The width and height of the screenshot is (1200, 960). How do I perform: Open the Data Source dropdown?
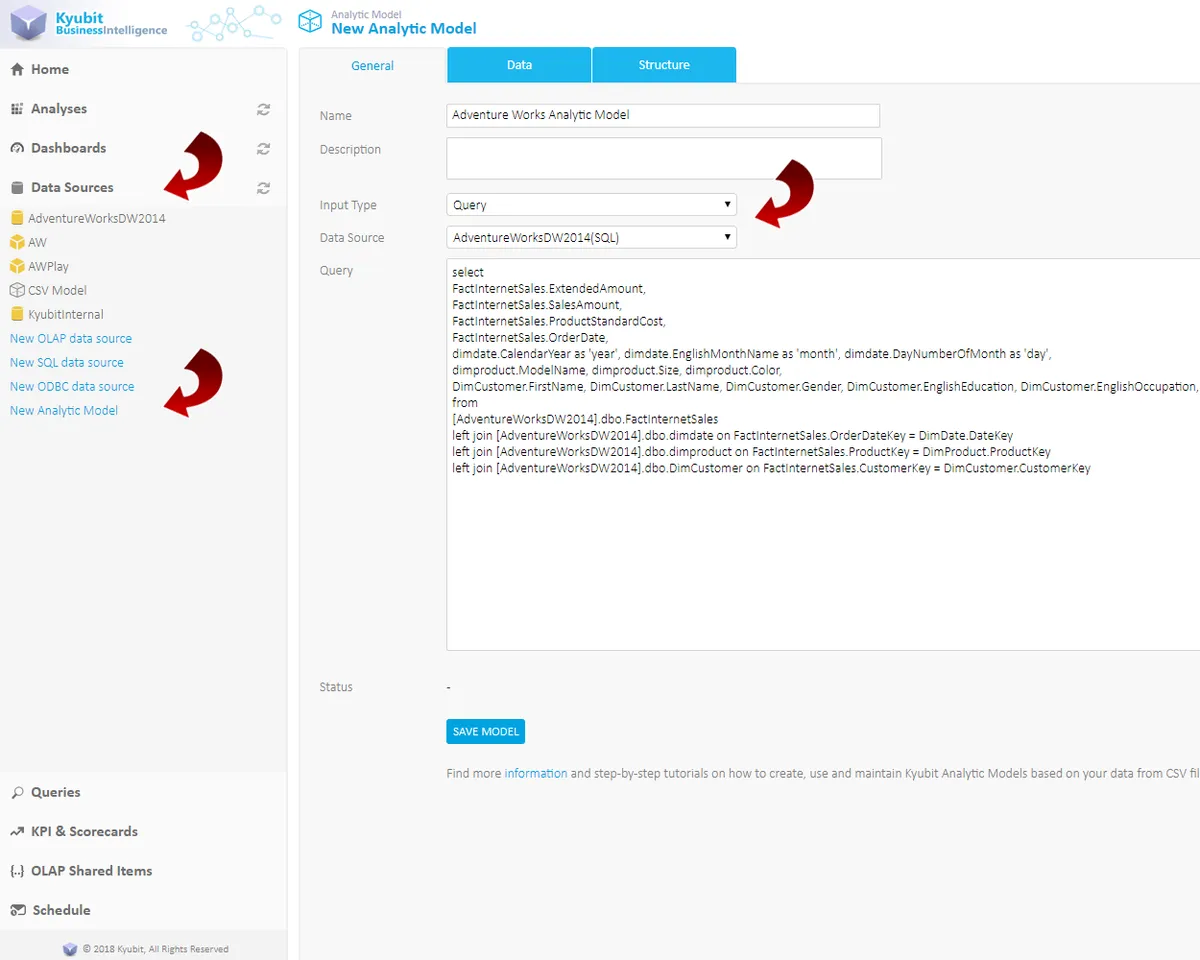tap(591, 238)
